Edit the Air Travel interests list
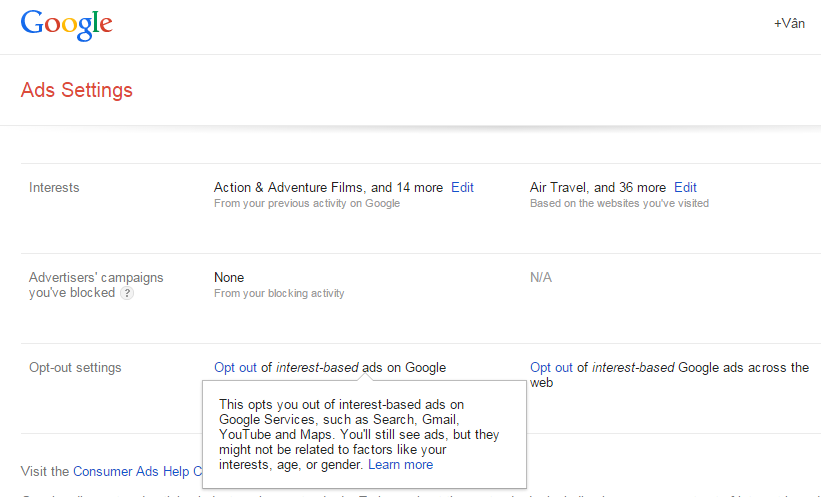This screenshot has width=821, height=497. 685,187
